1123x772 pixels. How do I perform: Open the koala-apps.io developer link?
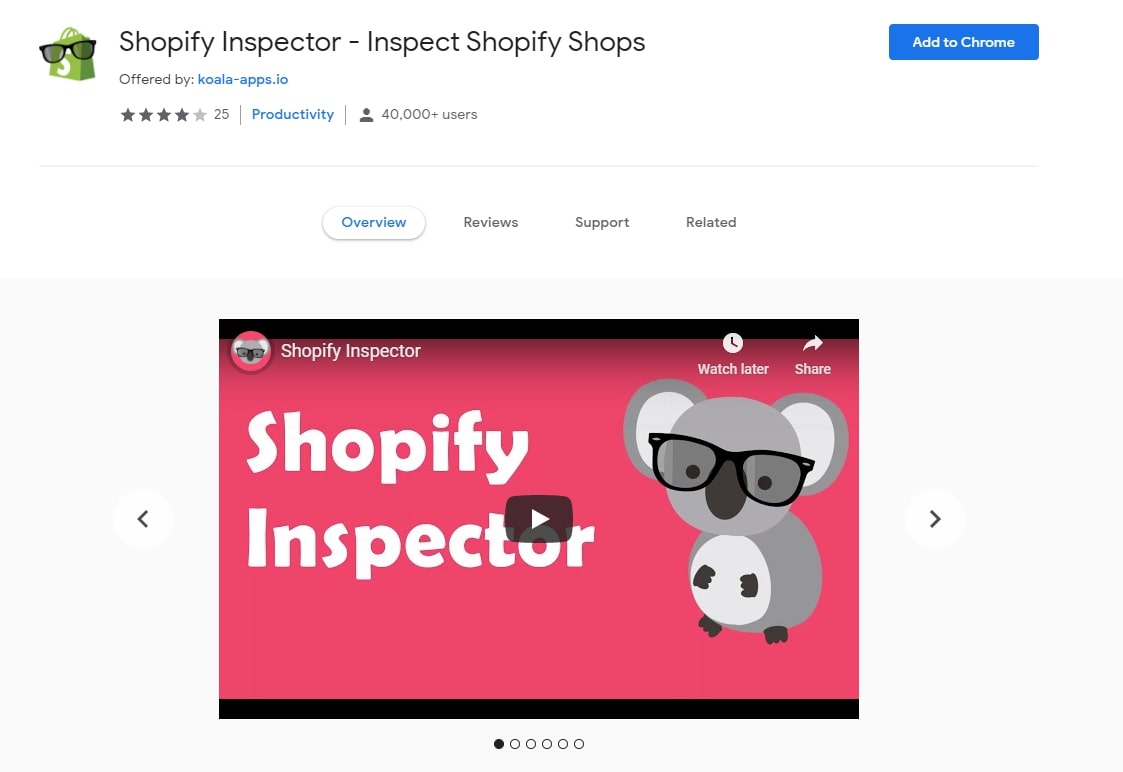pyautogui.click(x=243, y=79)
